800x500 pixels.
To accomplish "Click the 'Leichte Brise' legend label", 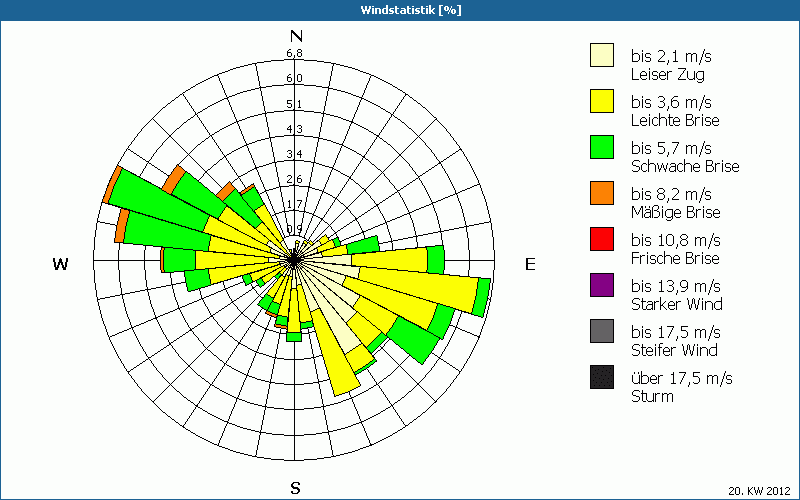I will 676,120.
